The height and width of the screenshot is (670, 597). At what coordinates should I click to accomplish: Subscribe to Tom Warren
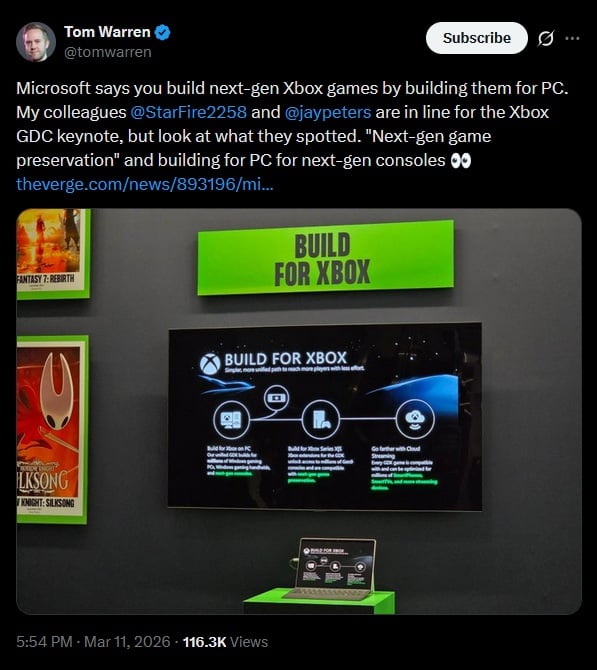[476, 38]
